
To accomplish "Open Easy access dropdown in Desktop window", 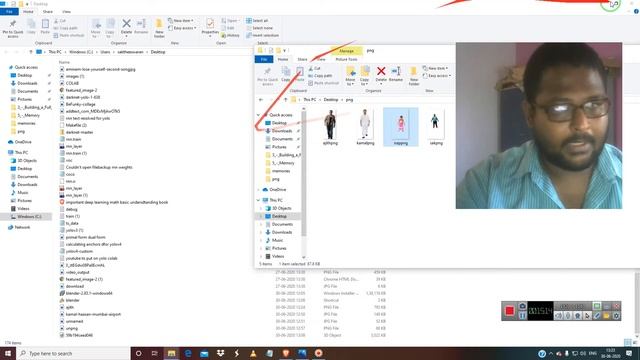I will point(182,28).
